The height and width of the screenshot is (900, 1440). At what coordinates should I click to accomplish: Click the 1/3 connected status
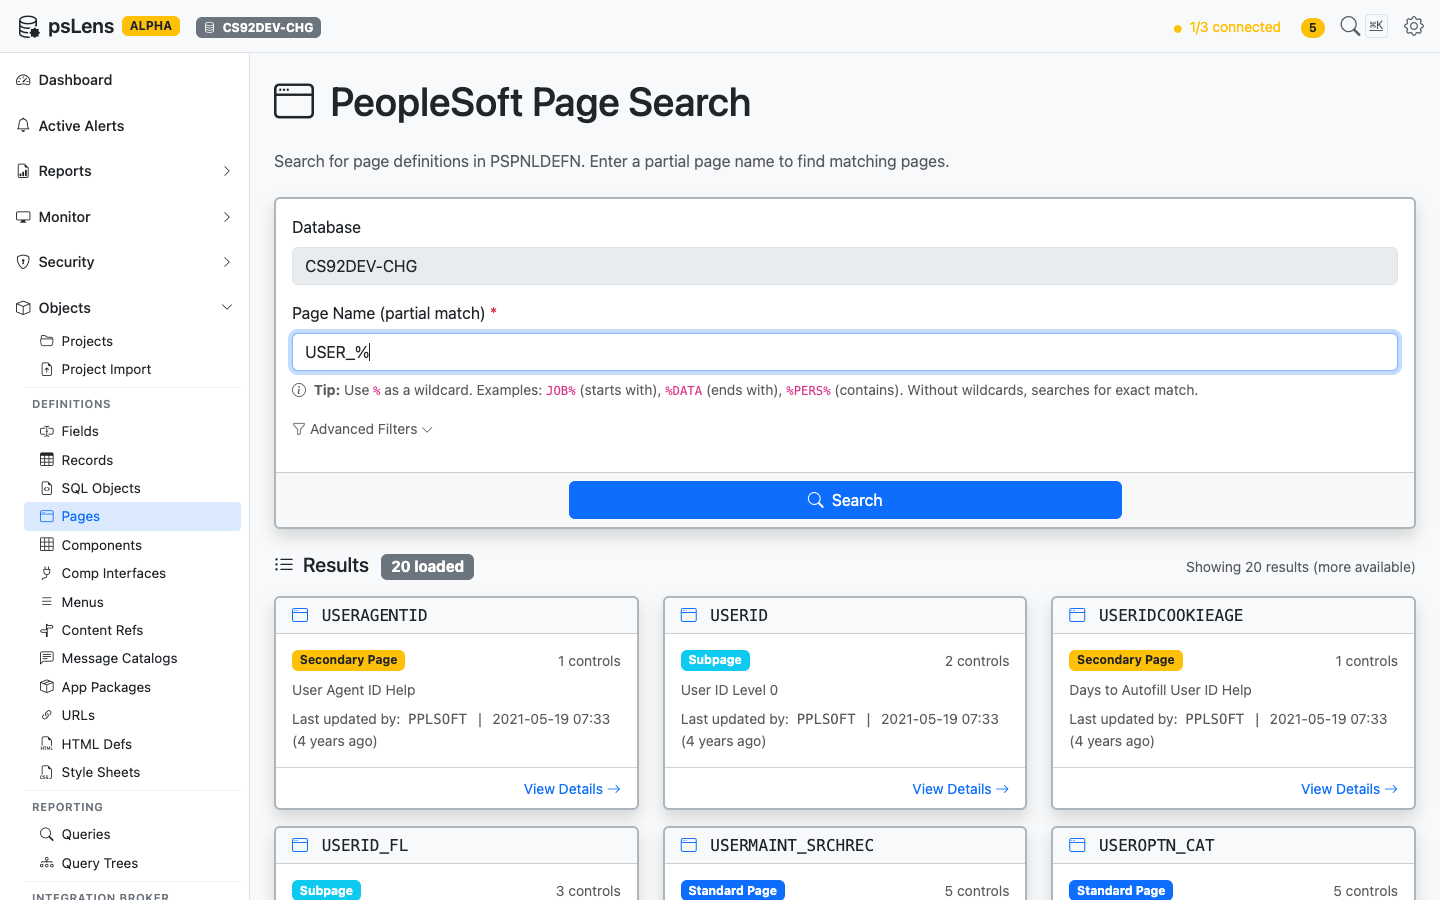(x=1227, y=27)
